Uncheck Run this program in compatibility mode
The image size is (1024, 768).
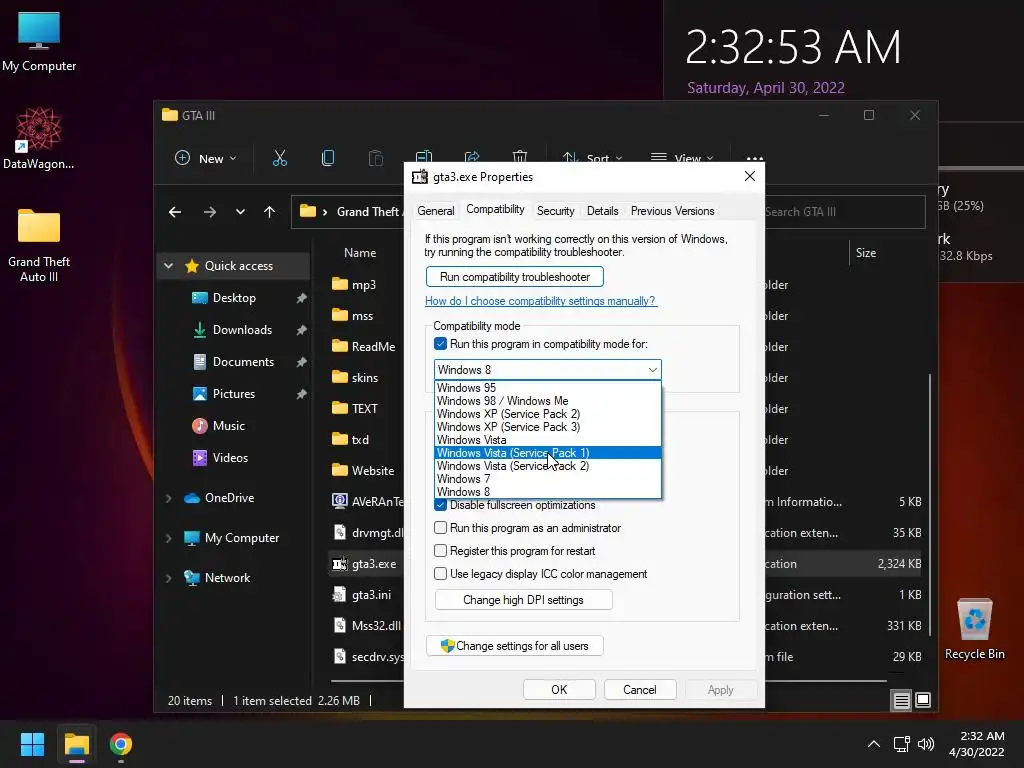[441, 344]
